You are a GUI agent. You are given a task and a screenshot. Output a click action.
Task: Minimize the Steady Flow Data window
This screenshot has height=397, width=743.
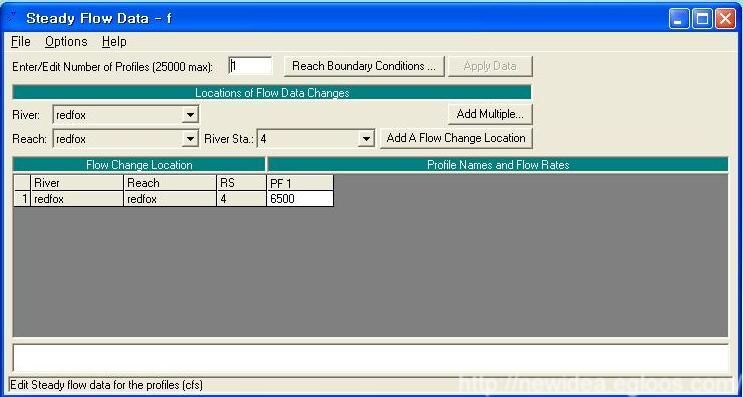tap(679, 19)
